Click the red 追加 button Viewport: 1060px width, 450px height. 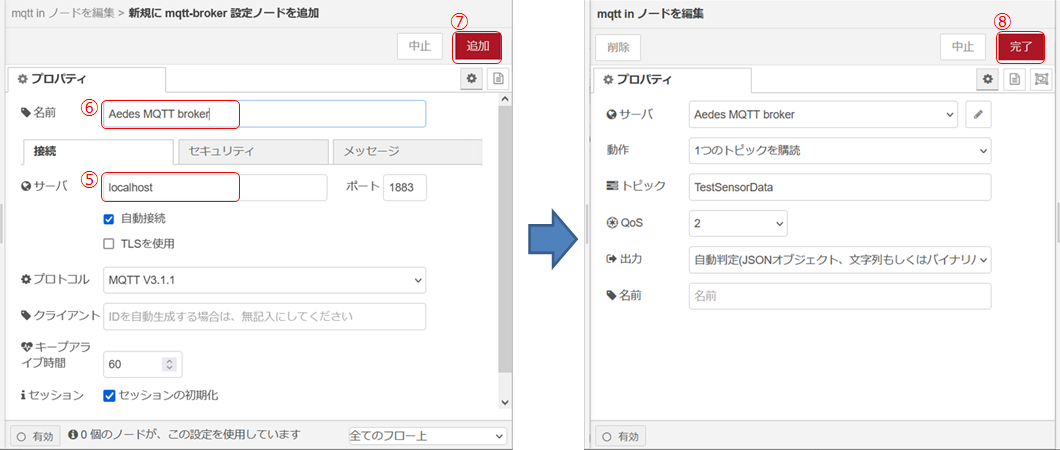[478, 46]
